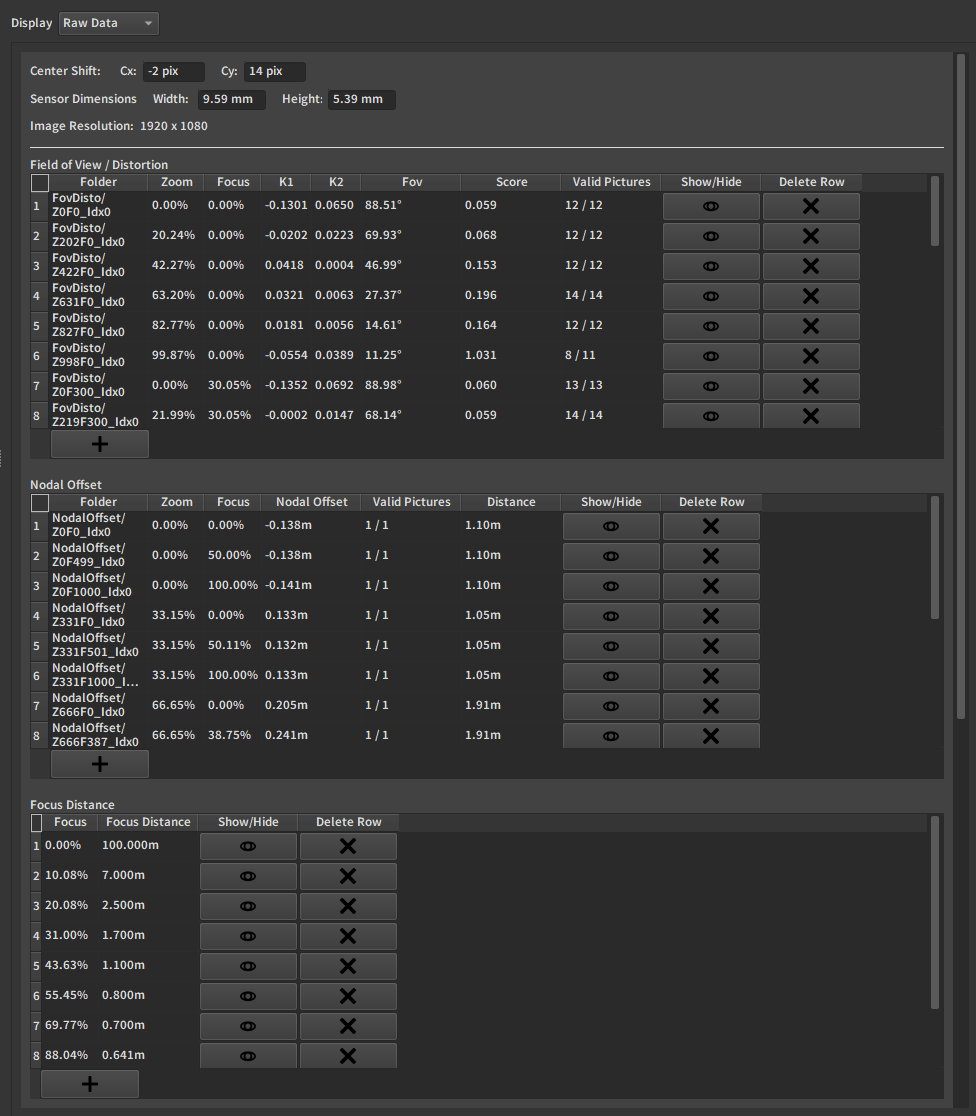Sort Field of View table by Score

tap(511, 182)
